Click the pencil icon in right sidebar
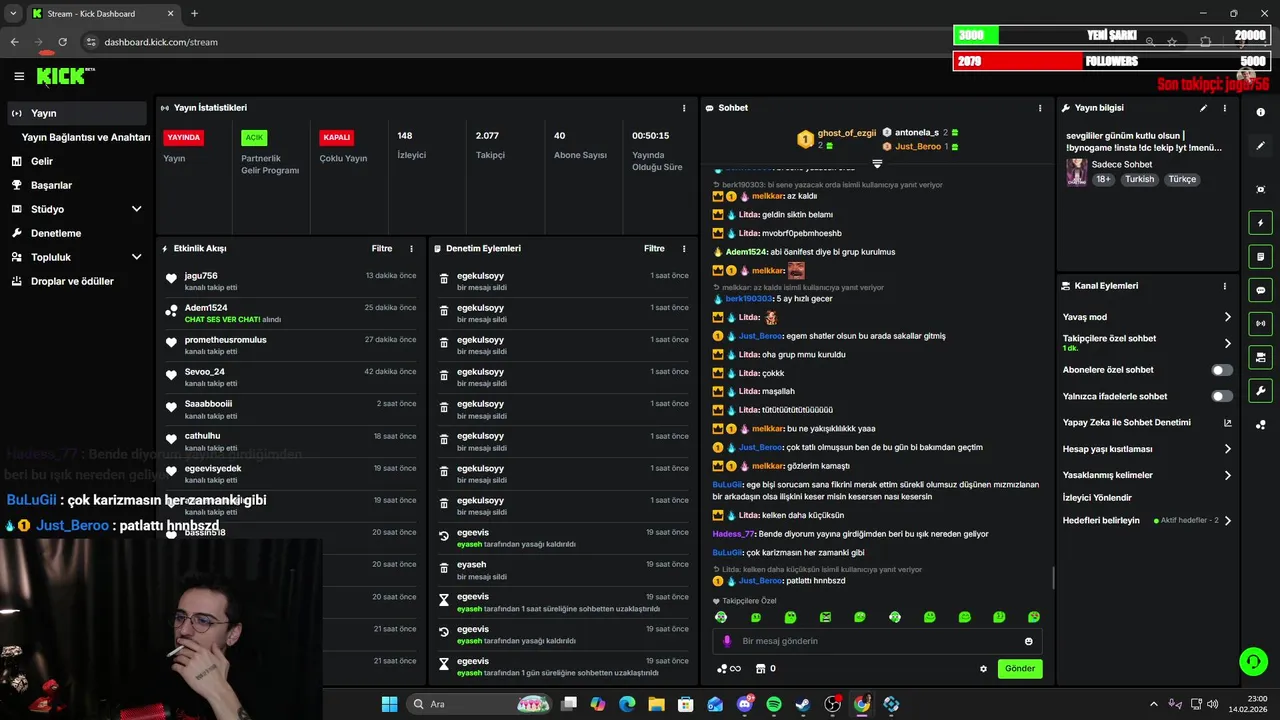Image resolution: width=1280 pixels, height=720 pixels. click(x=1260, y=146)
